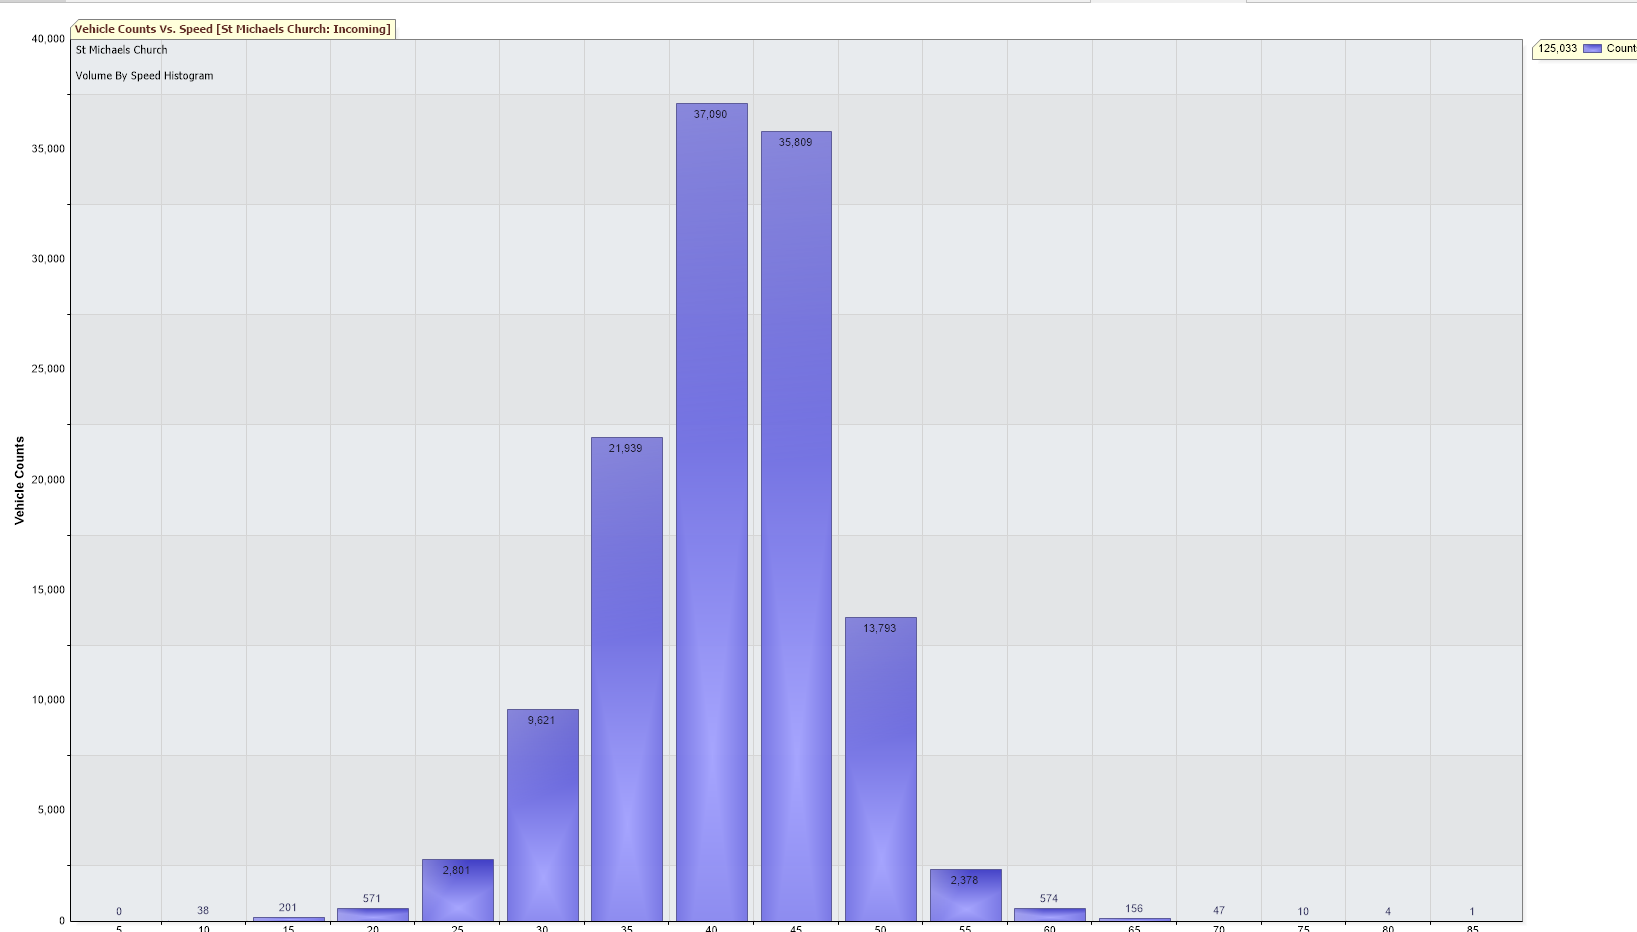Select the bar labeled 13,793

880,770
